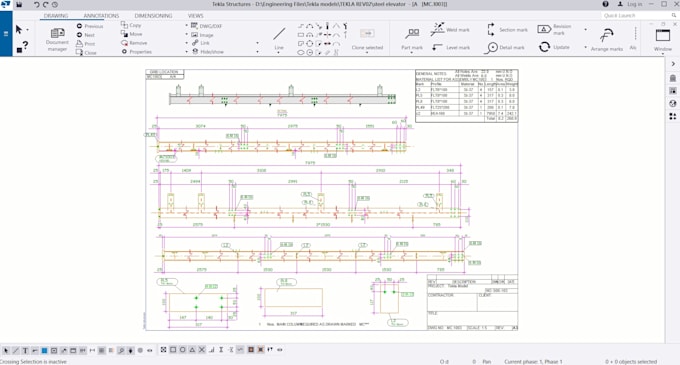
Task: Open the Line tool dropdown arrow
Action: click(279, 53)
